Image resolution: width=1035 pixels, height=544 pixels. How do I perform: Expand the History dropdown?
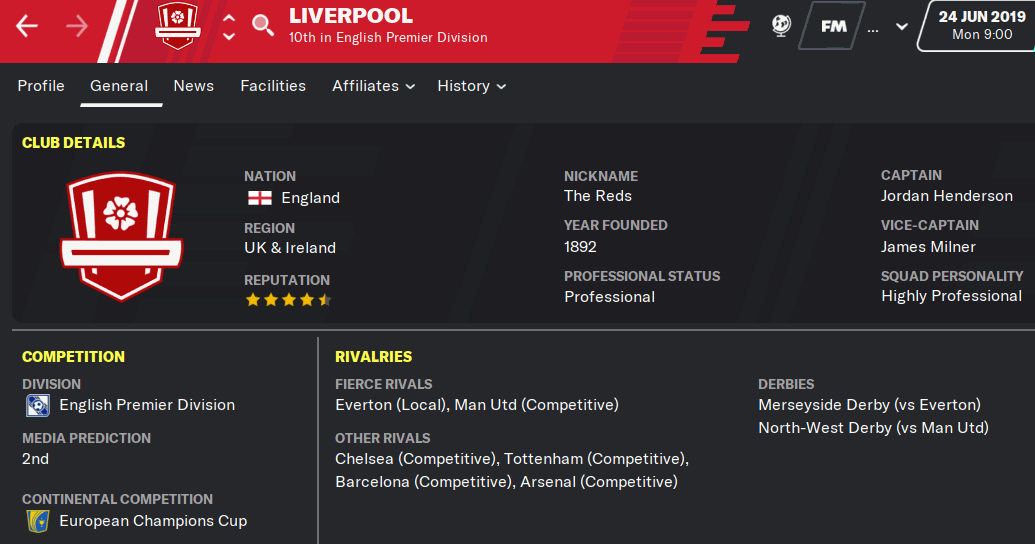click(471, 86)
